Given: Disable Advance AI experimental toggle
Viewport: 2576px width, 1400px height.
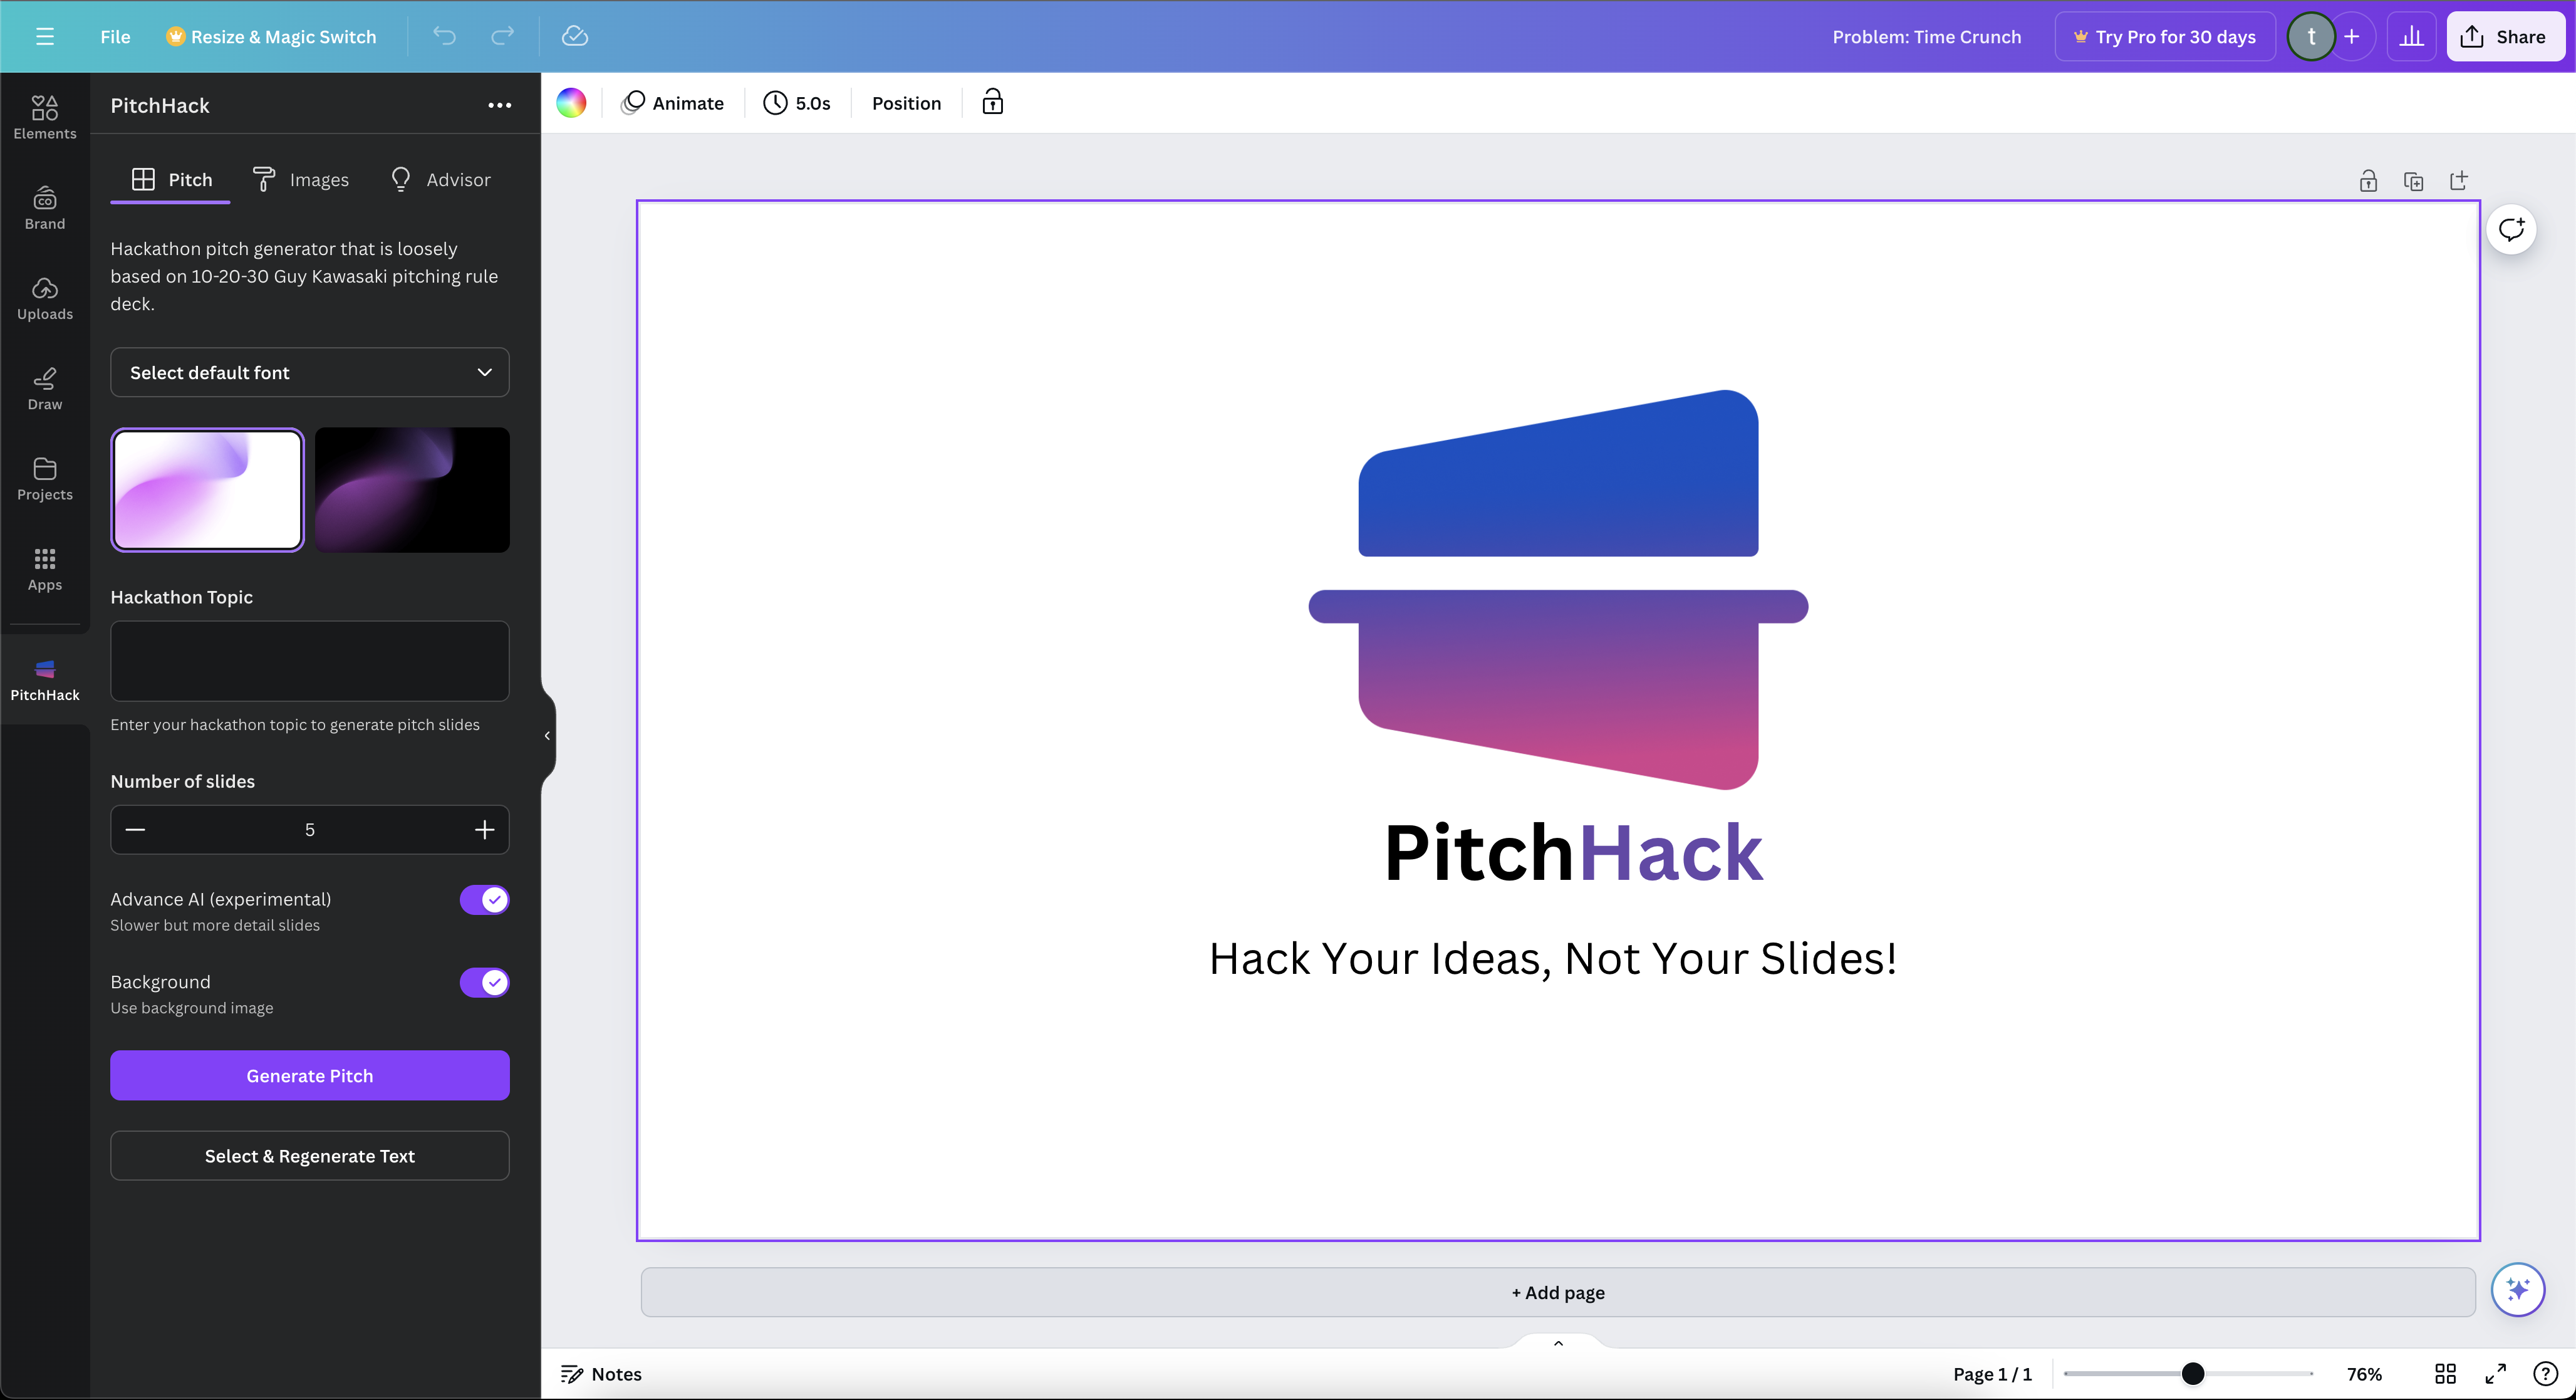Looking at the screenshot, I should pos(484,899).
